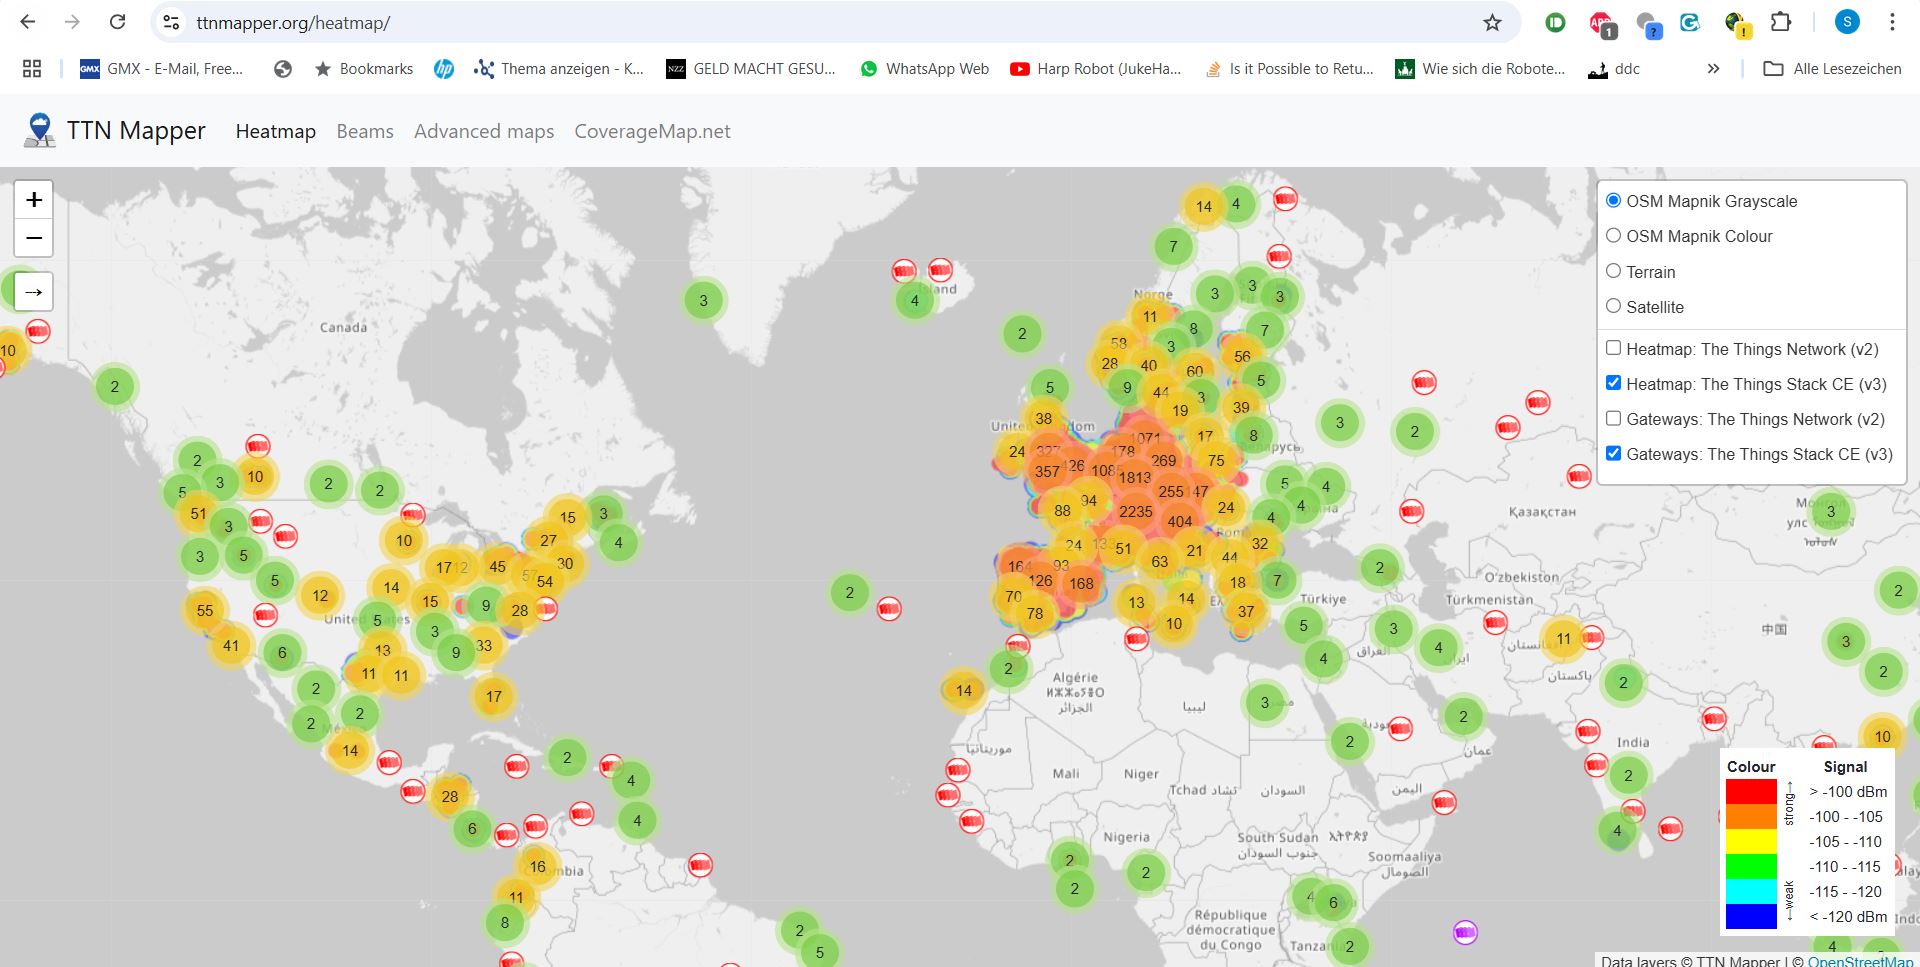1920x967 pixels.
Task: Open Alle Lesezeichen folder
Action: 1832,69
